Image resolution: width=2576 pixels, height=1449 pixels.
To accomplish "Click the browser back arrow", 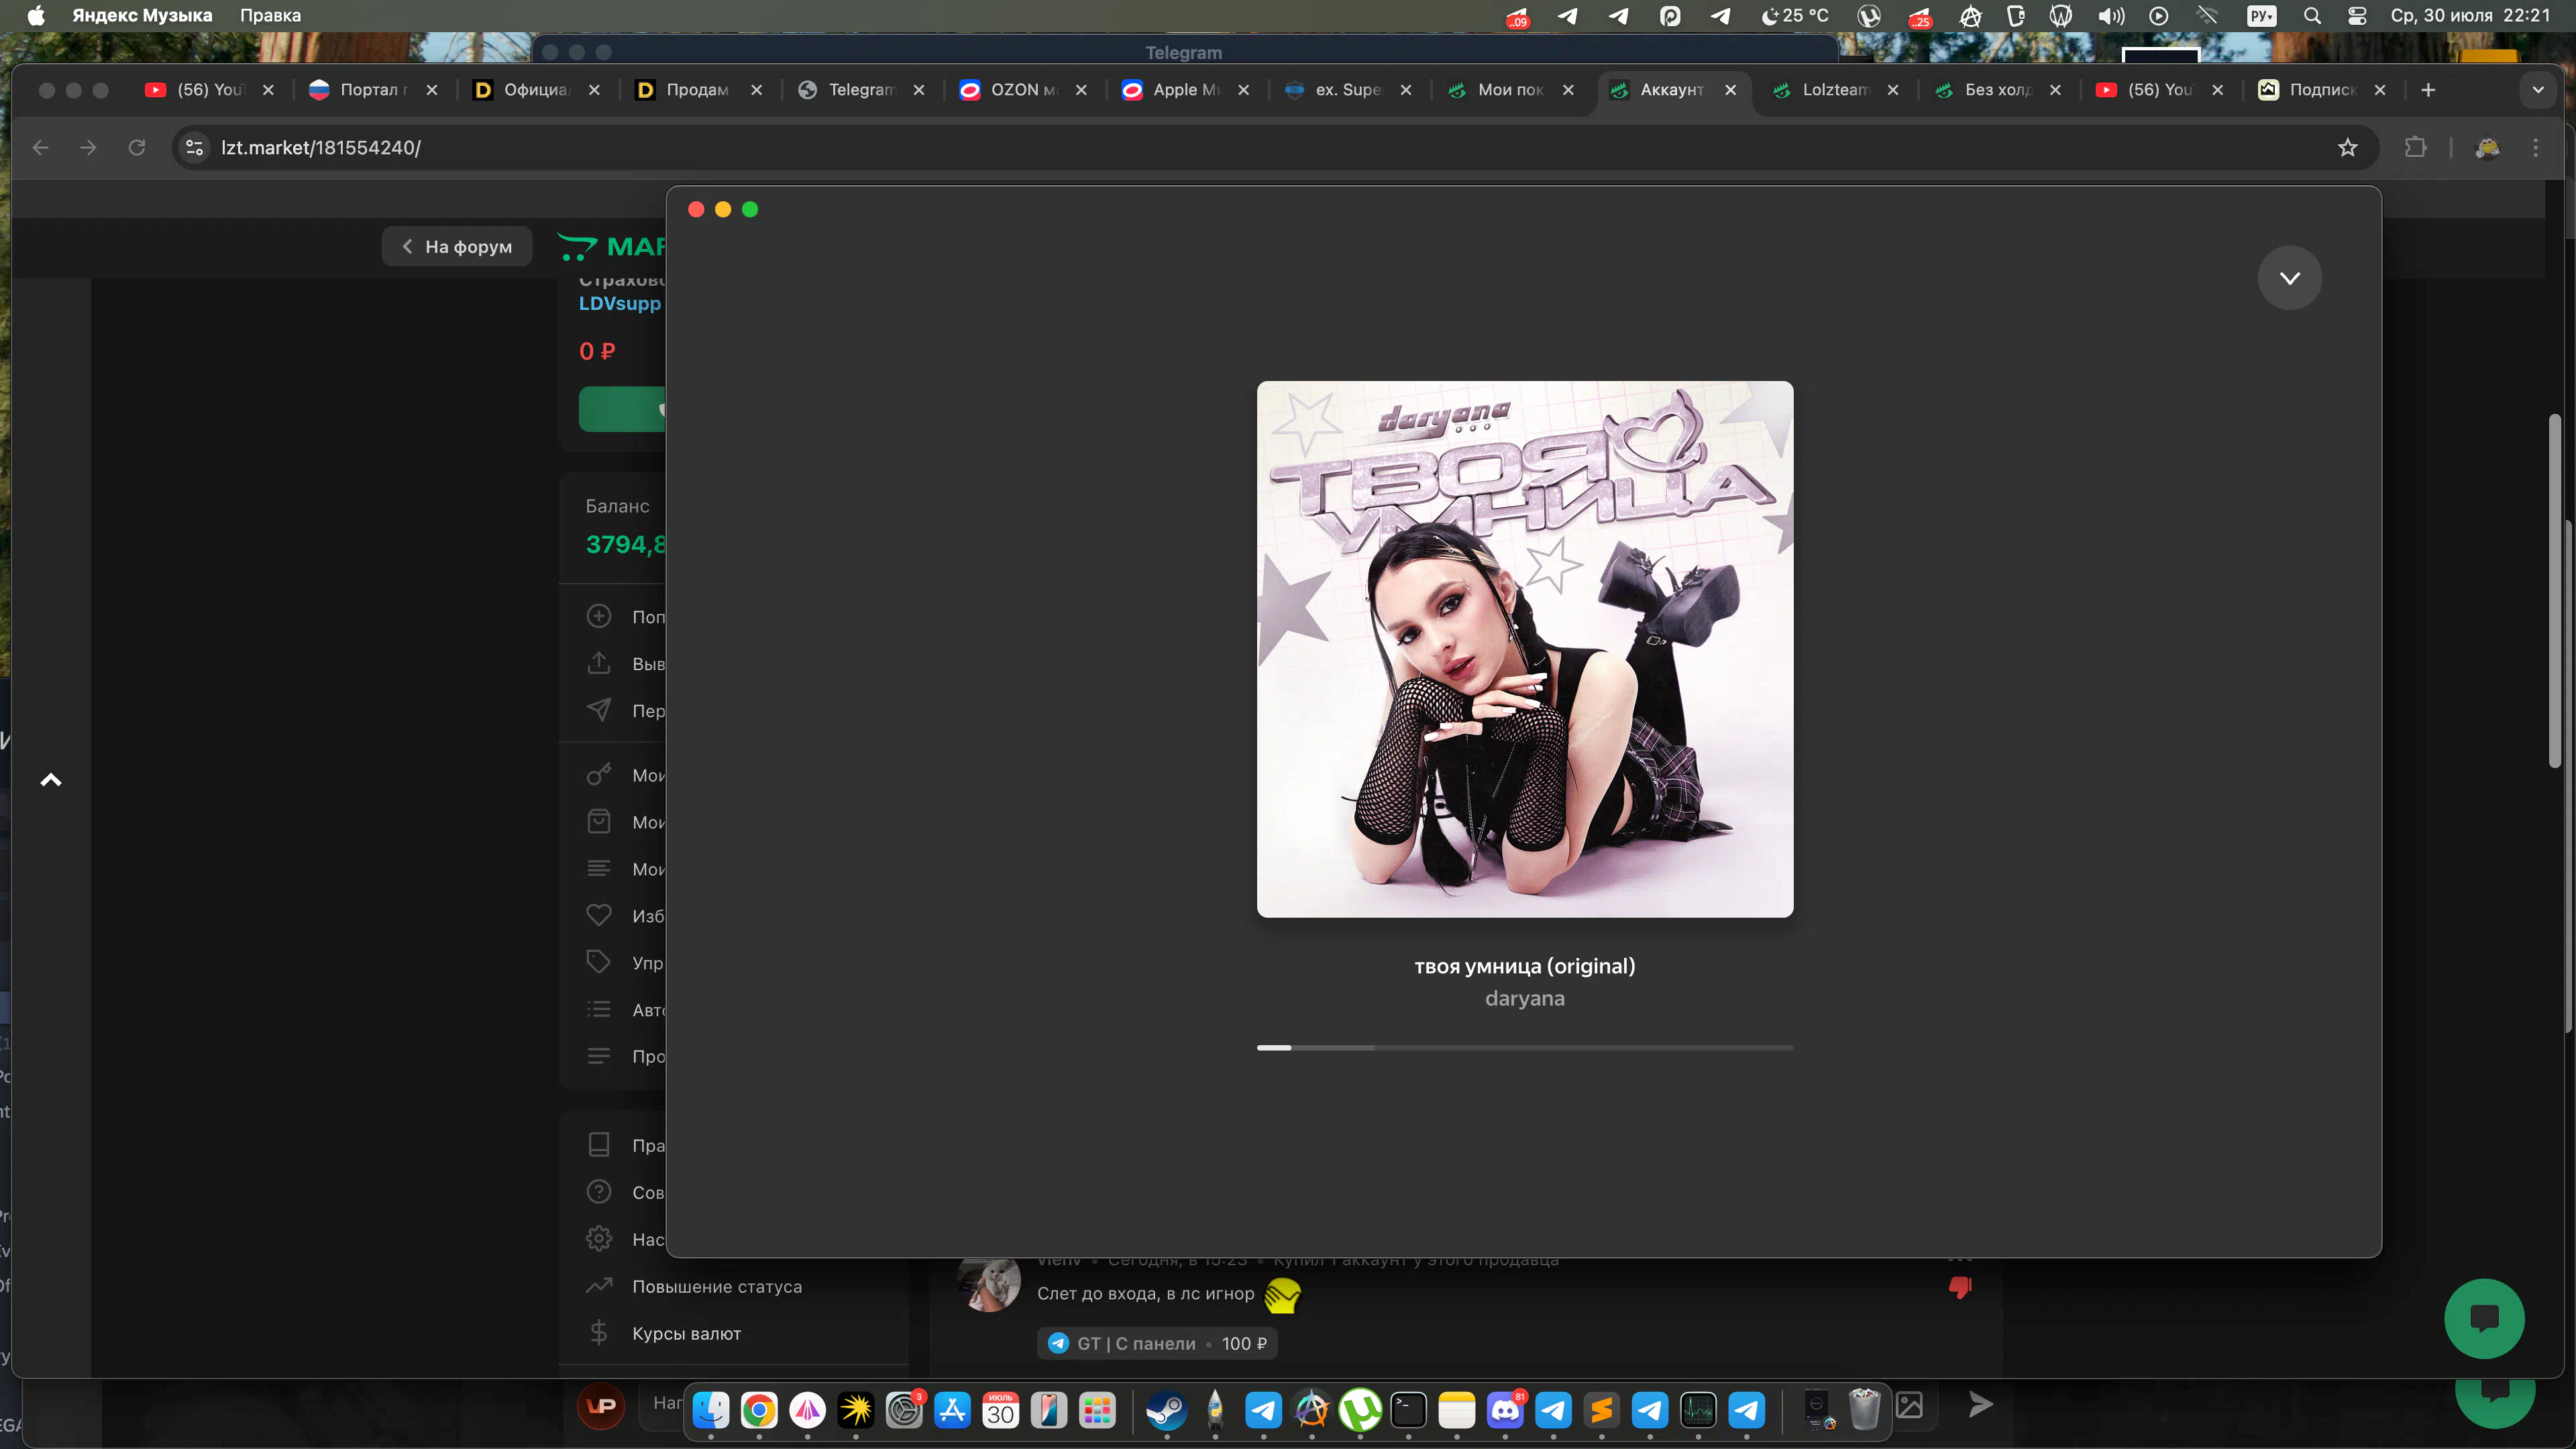I will (x=40, y=148).
